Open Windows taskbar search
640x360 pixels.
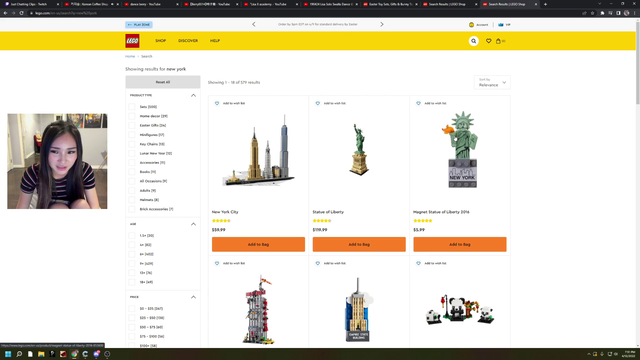tap(19, 354)
